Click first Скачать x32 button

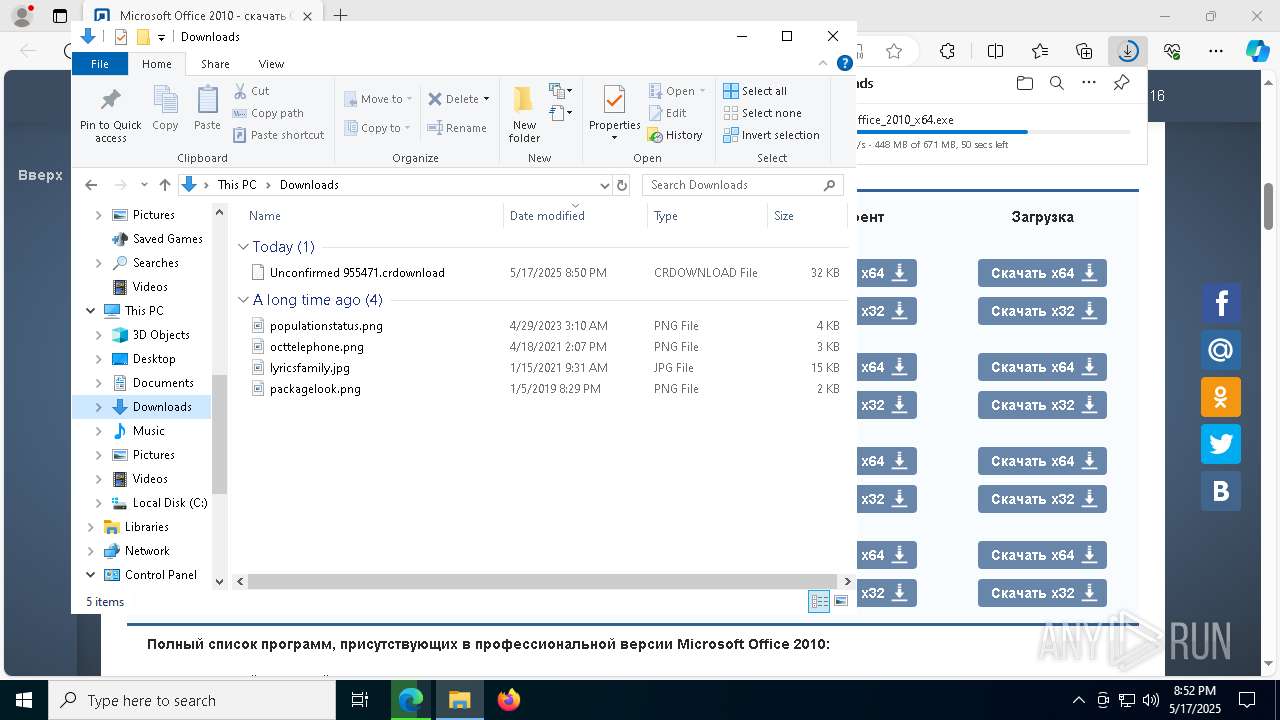[x=1042, y=311]
